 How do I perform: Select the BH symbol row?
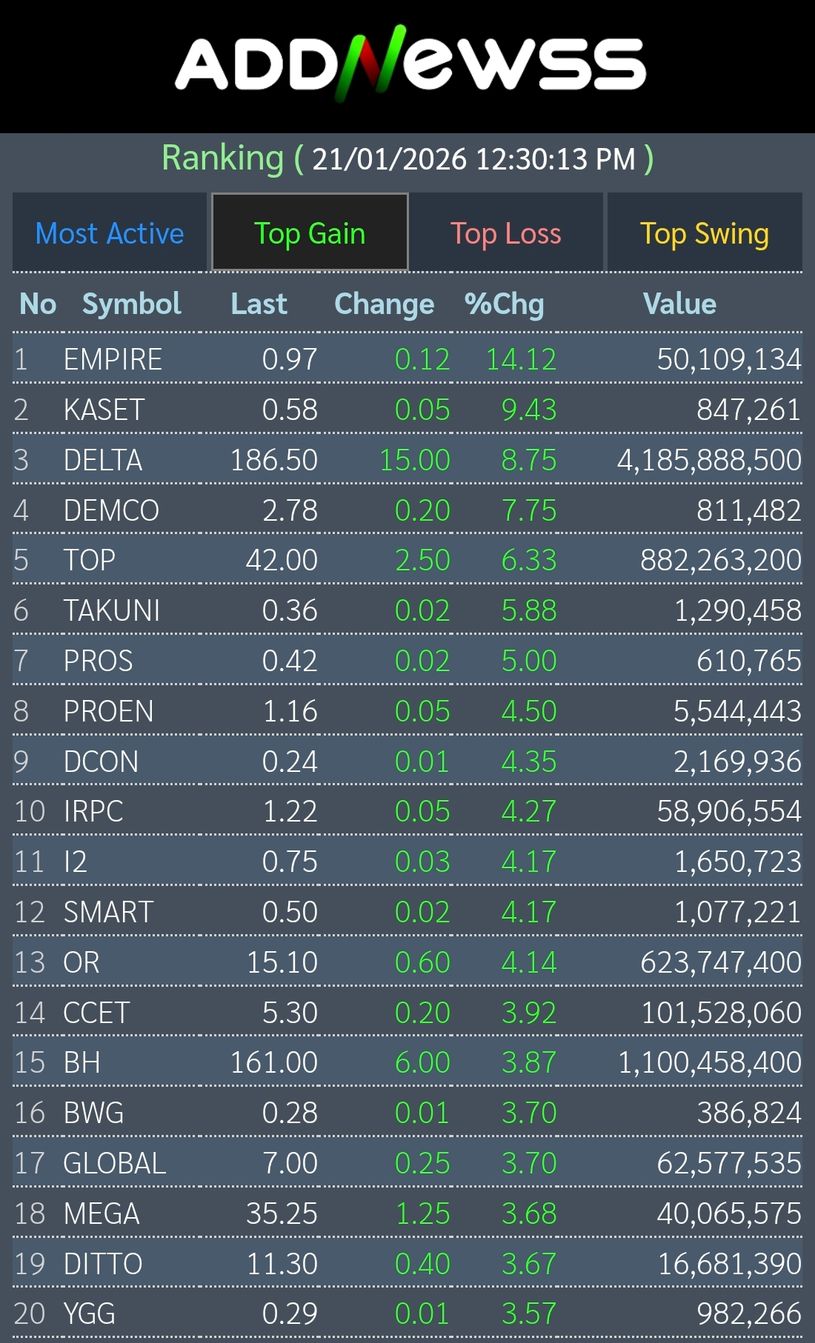(82, 1062)
